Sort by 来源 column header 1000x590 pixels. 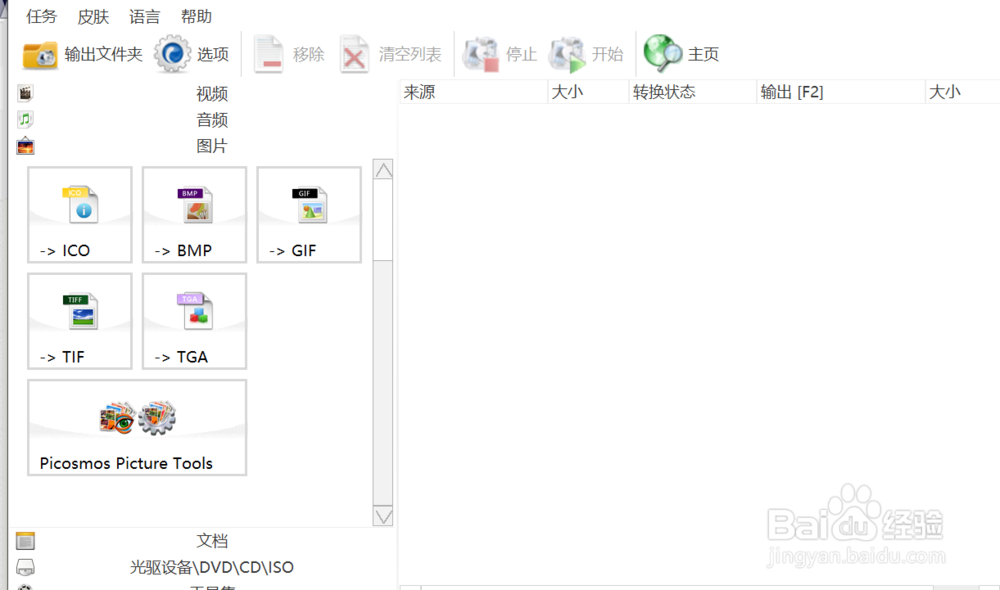473,92
